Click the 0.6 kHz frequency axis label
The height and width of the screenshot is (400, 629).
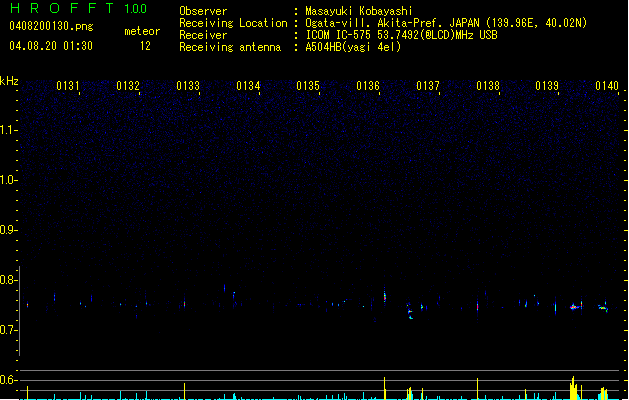8,380
